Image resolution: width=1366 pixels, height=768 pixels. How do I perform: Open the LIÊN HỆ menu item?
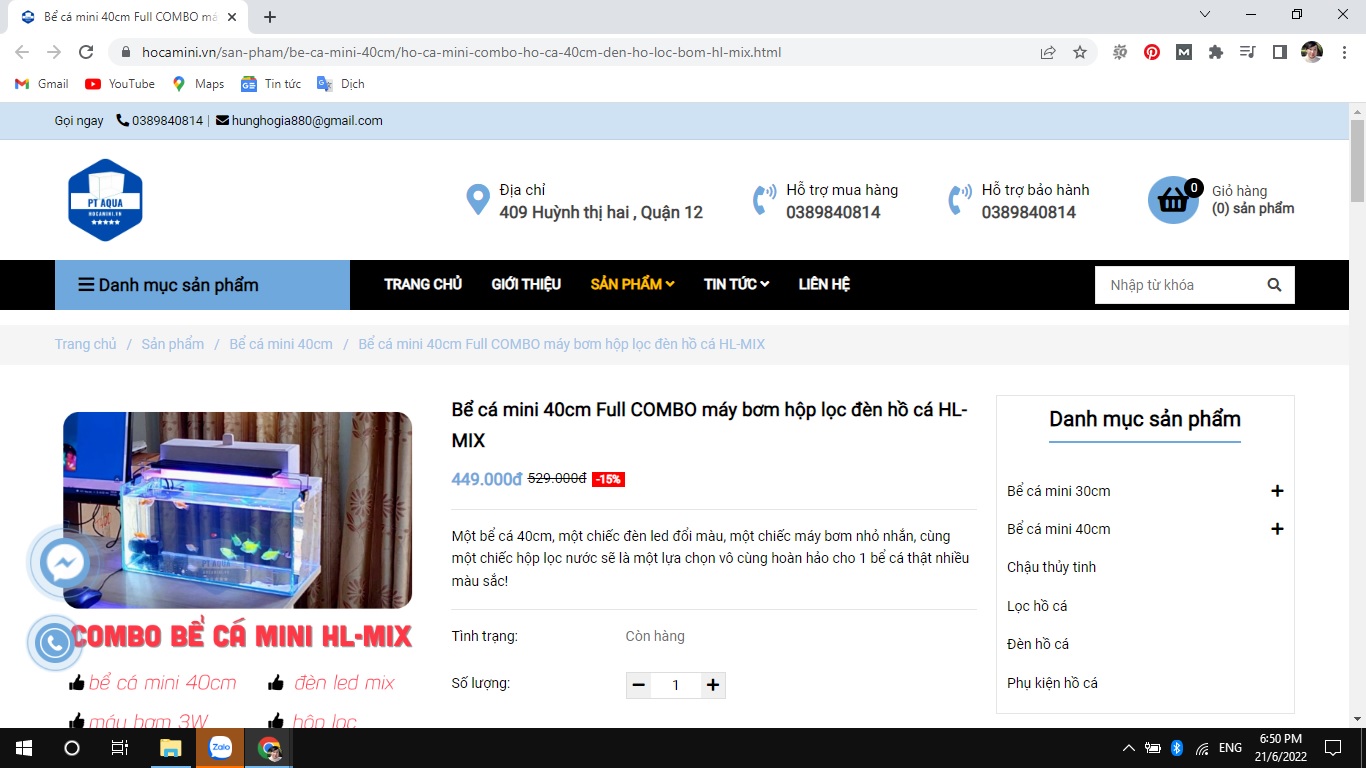[824, 284]
